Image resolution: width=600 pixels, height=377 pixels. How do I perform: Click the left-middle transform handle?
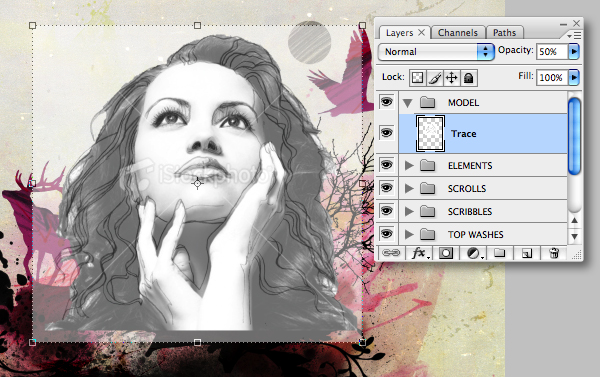tap(33, 184)
